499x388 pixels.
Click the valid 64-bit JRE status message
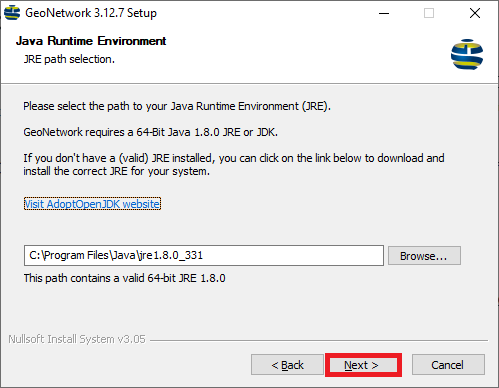[x=125, y=278]
